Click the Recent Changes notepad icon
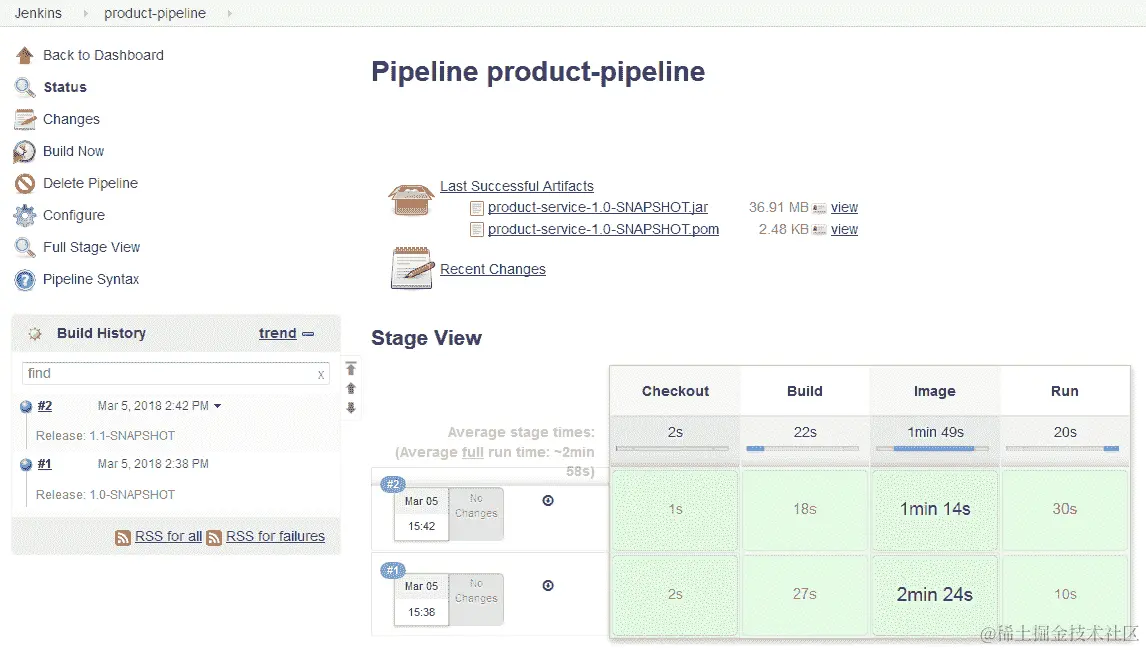 pos(411,268)
